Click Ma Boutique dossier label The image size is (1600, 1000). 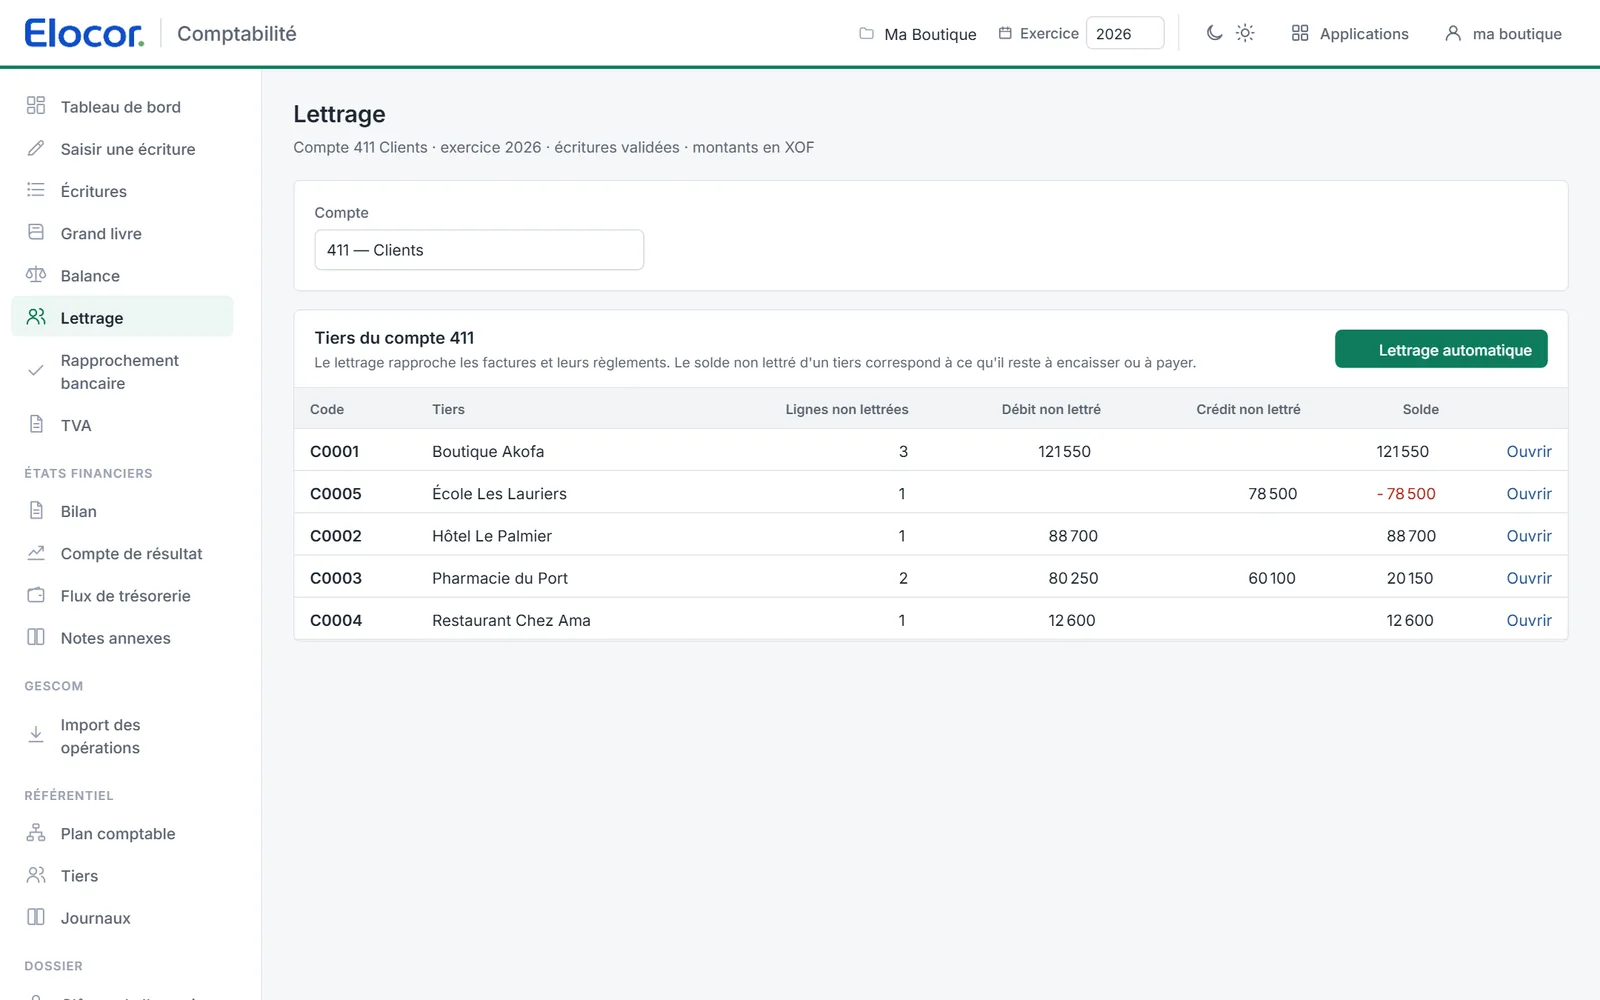930,34
